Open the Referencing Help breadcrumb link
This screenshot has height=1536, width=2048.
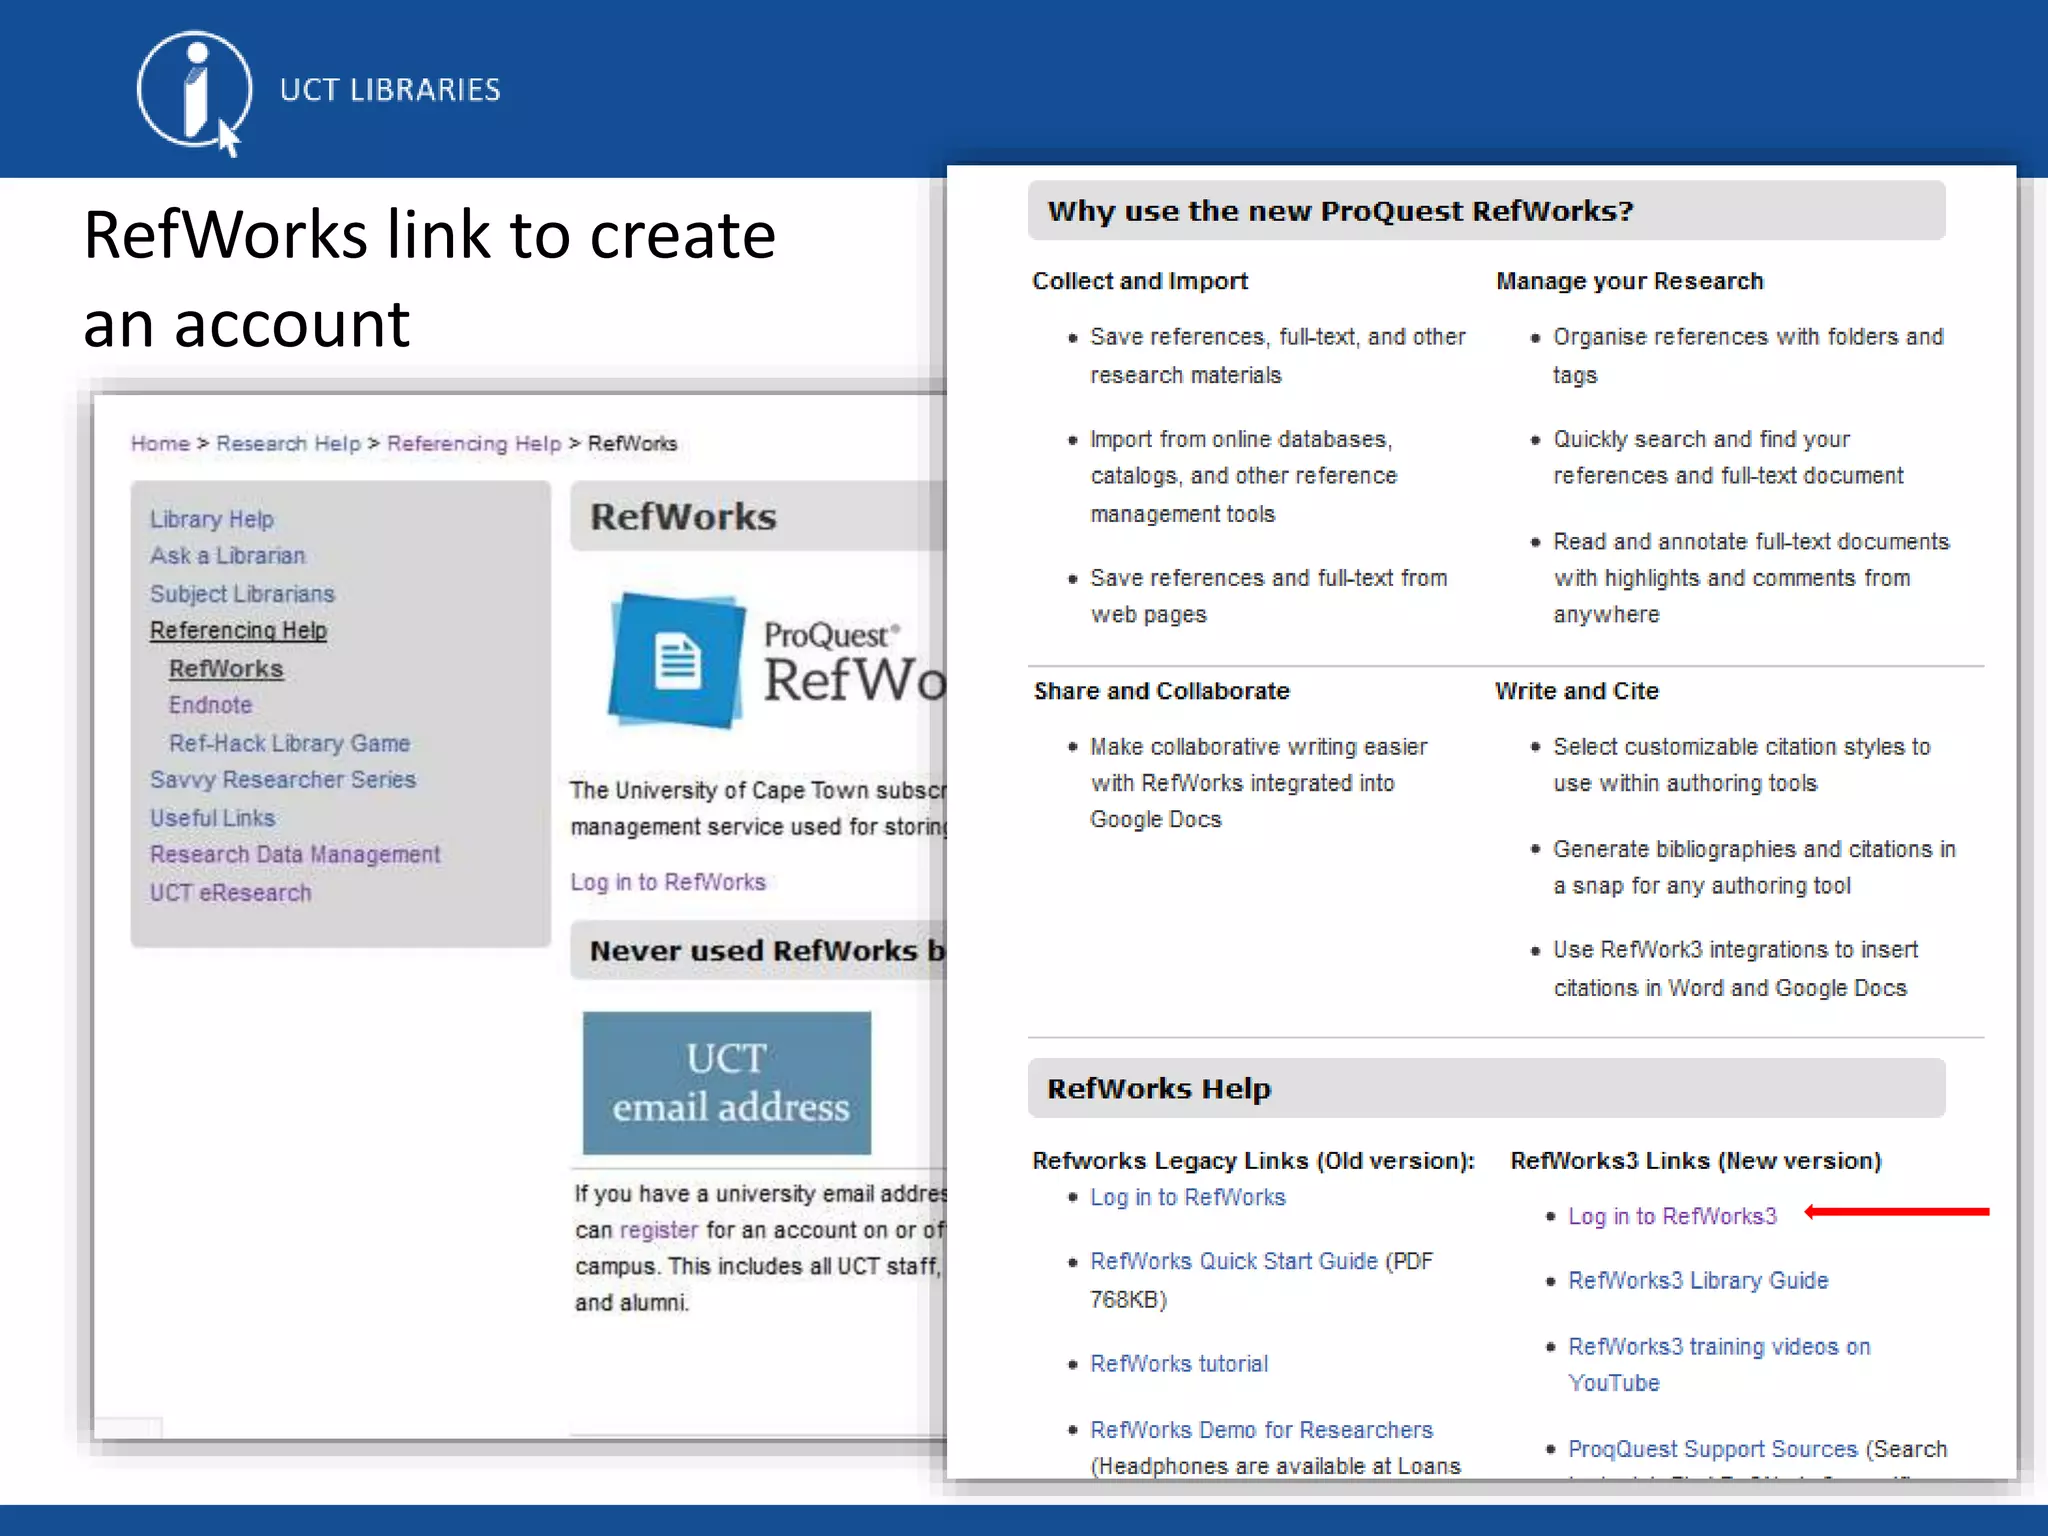(474, 443)
